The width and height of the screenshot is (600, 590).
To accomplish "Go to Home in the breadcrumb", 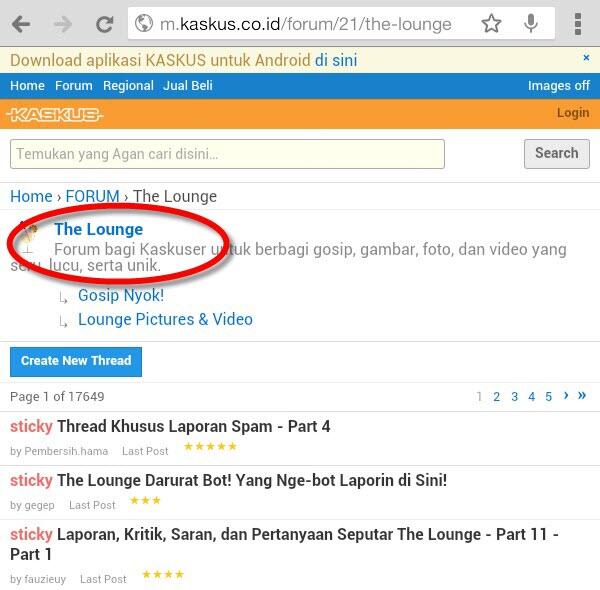I will [31, 196].
